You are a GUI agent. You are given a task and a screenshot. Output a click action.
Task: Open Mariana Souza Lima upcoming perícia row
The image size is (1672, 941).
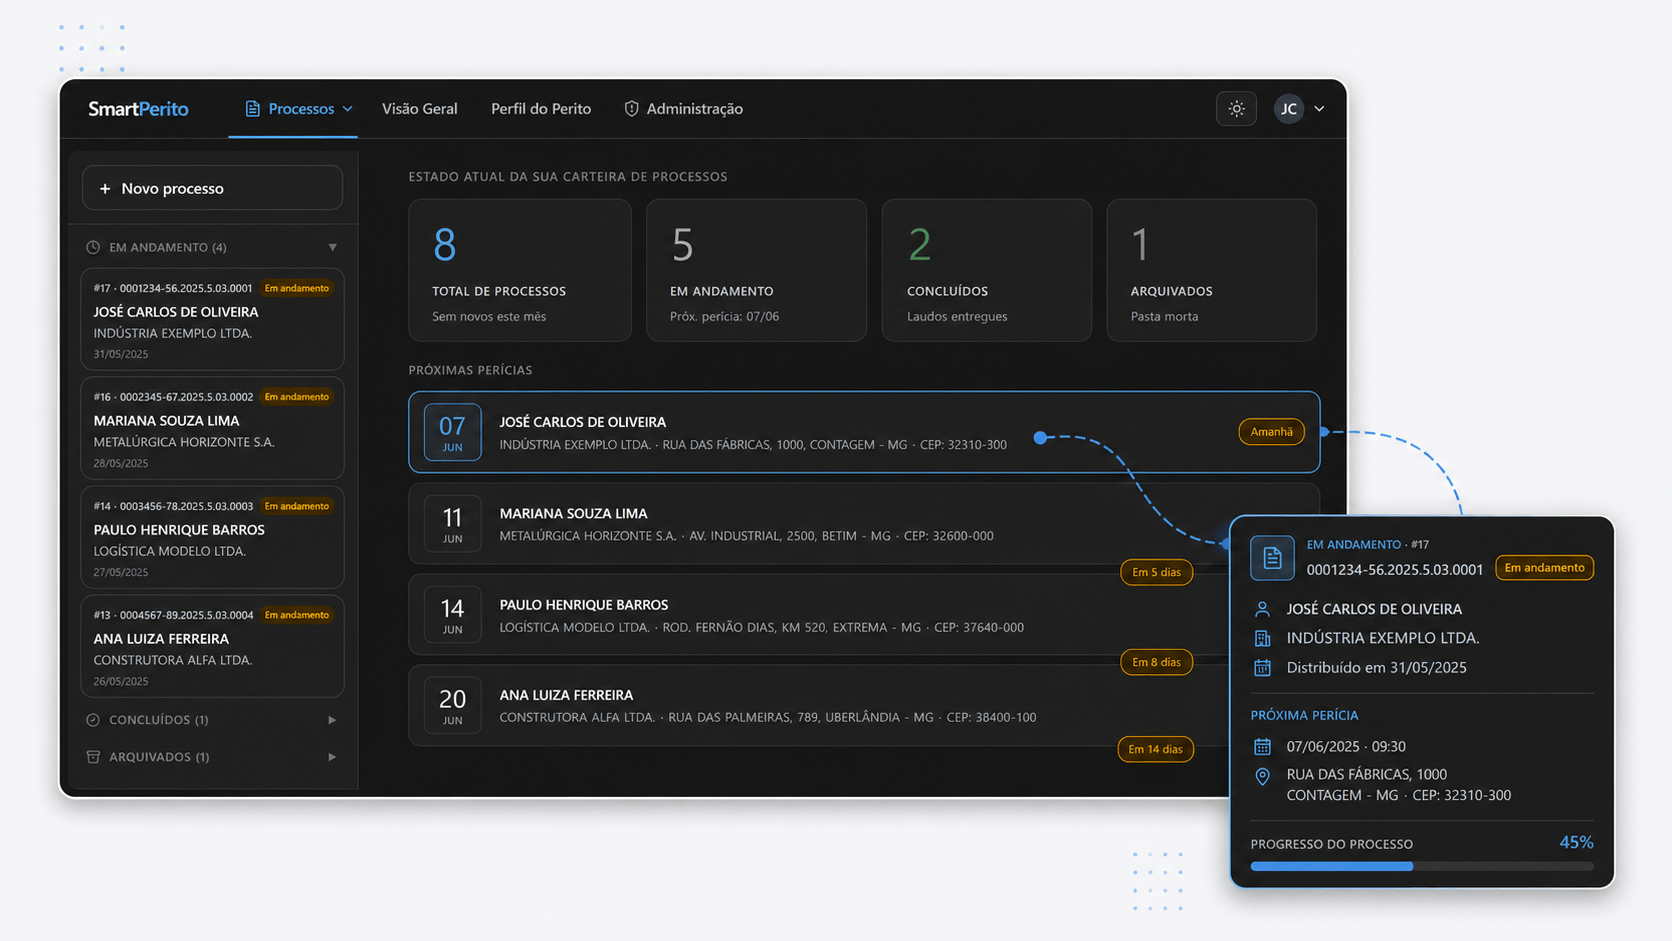(x=864, y=523)
